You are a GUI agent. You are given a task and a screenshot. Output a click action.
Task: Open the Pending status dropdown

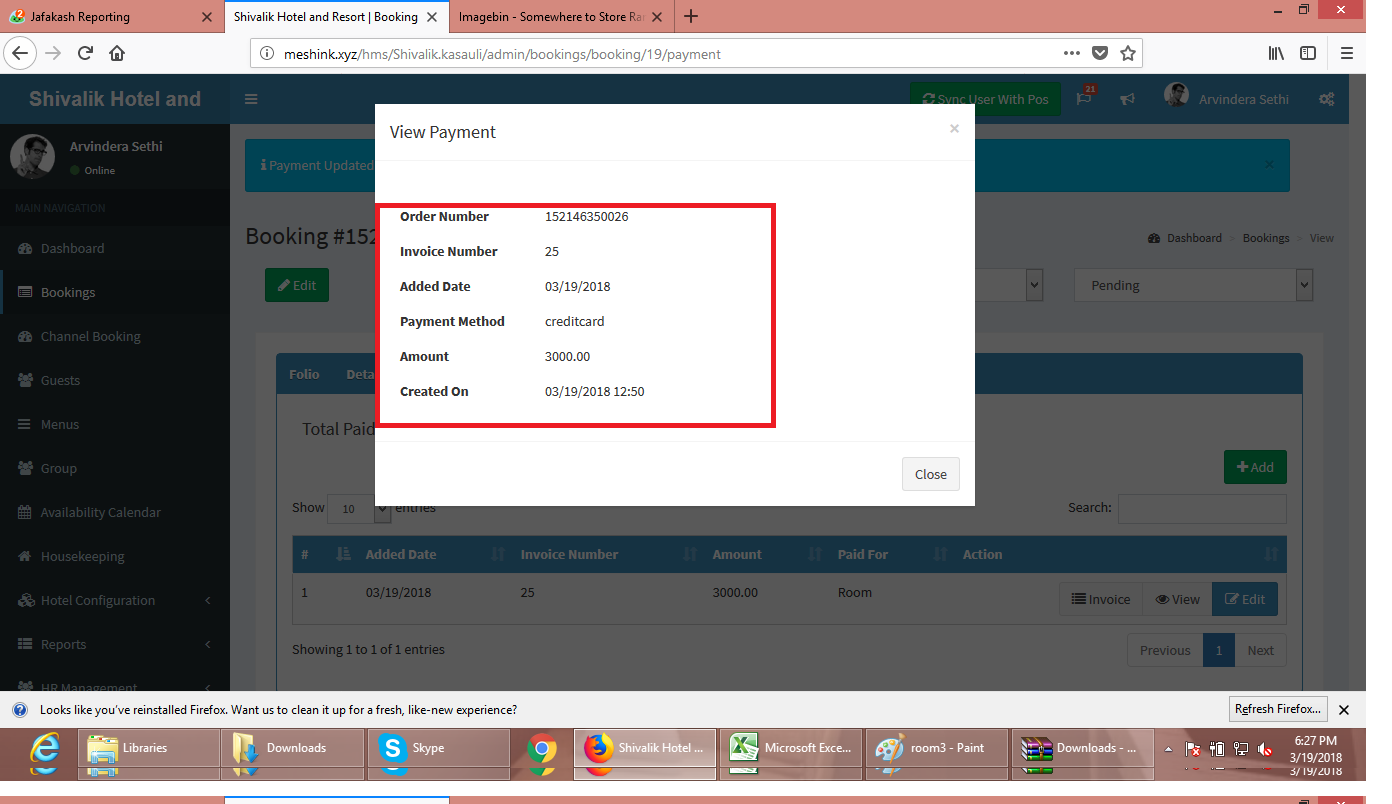pos(1193,285)
